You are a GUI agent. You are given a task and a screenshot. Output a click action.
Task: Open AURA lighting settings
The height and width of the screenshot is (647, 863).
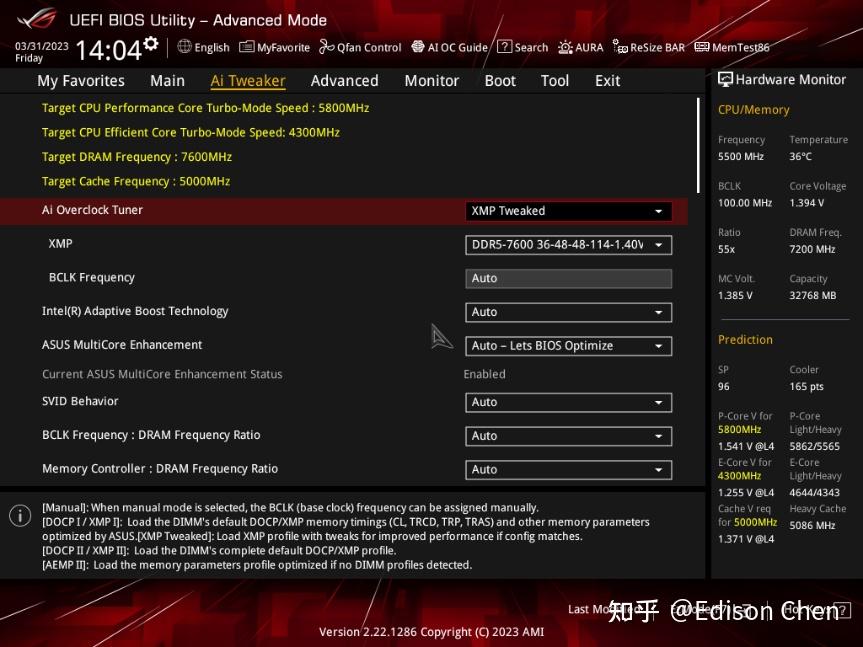coord(580,47)
